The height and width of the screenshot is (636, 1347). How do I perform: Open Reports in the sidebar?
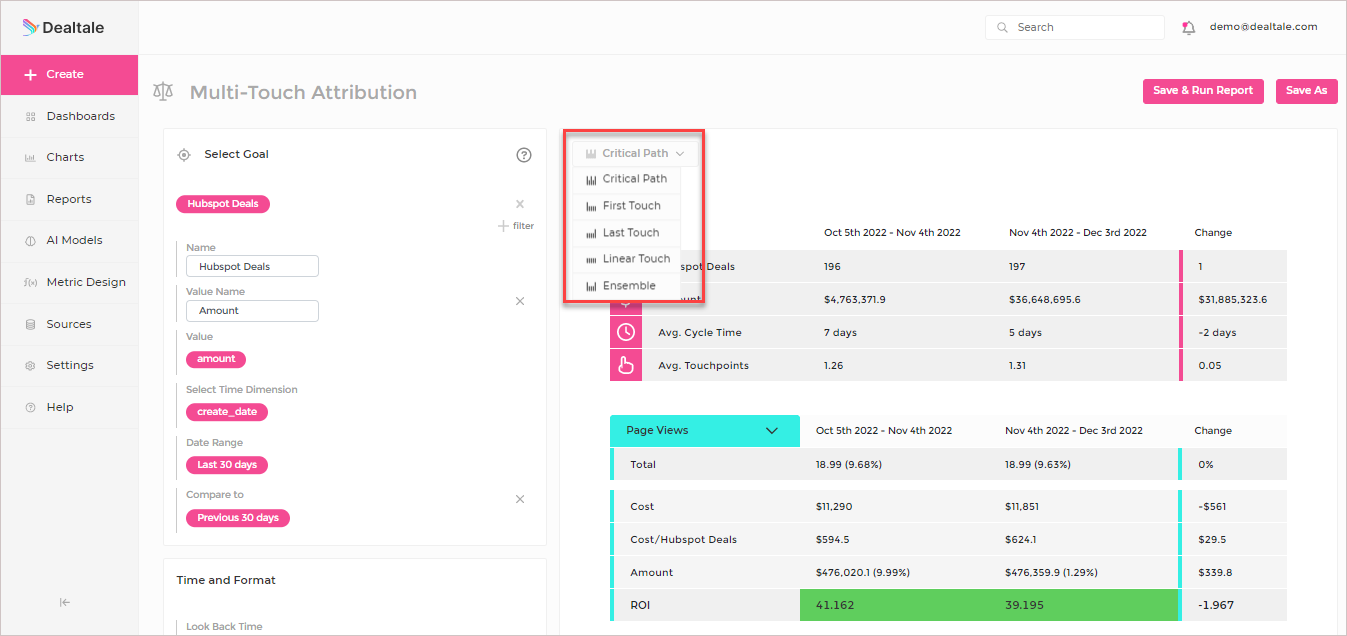(69, 199)
